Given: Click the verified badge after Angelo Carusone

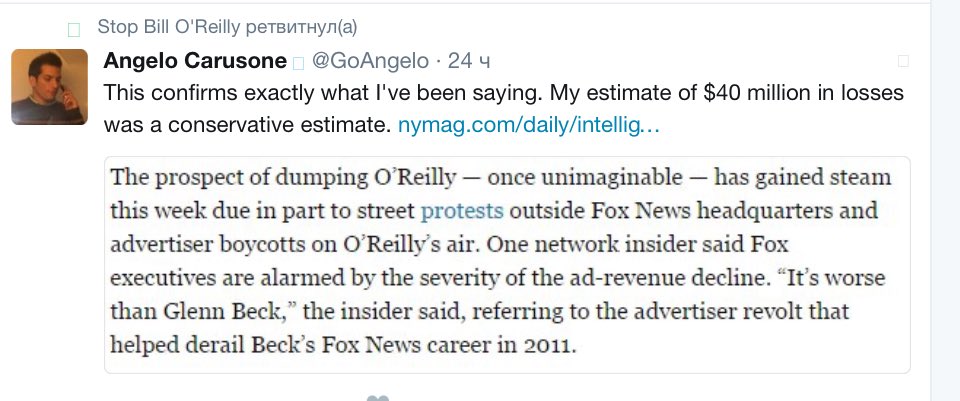Looking at the screenshot, I should pos(298,63).
